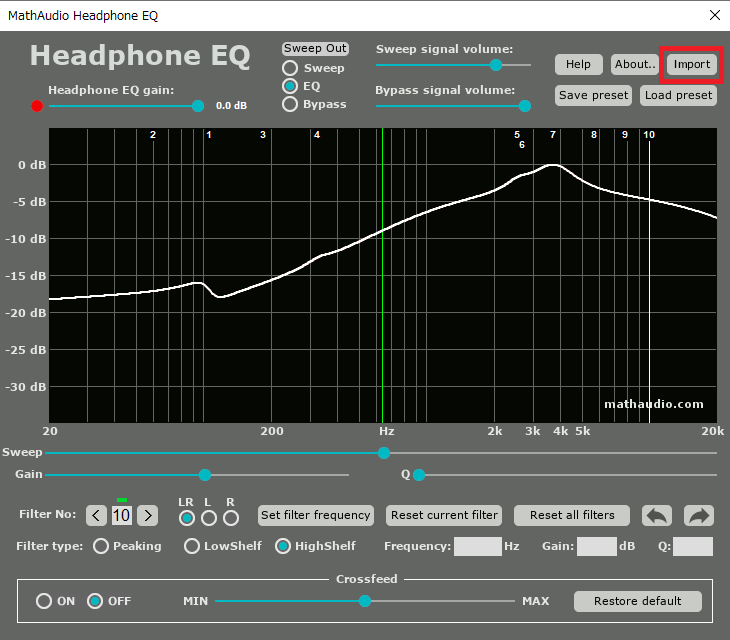Click the filter Gain slider handle

pyautogui.click(x=205, y=475)
